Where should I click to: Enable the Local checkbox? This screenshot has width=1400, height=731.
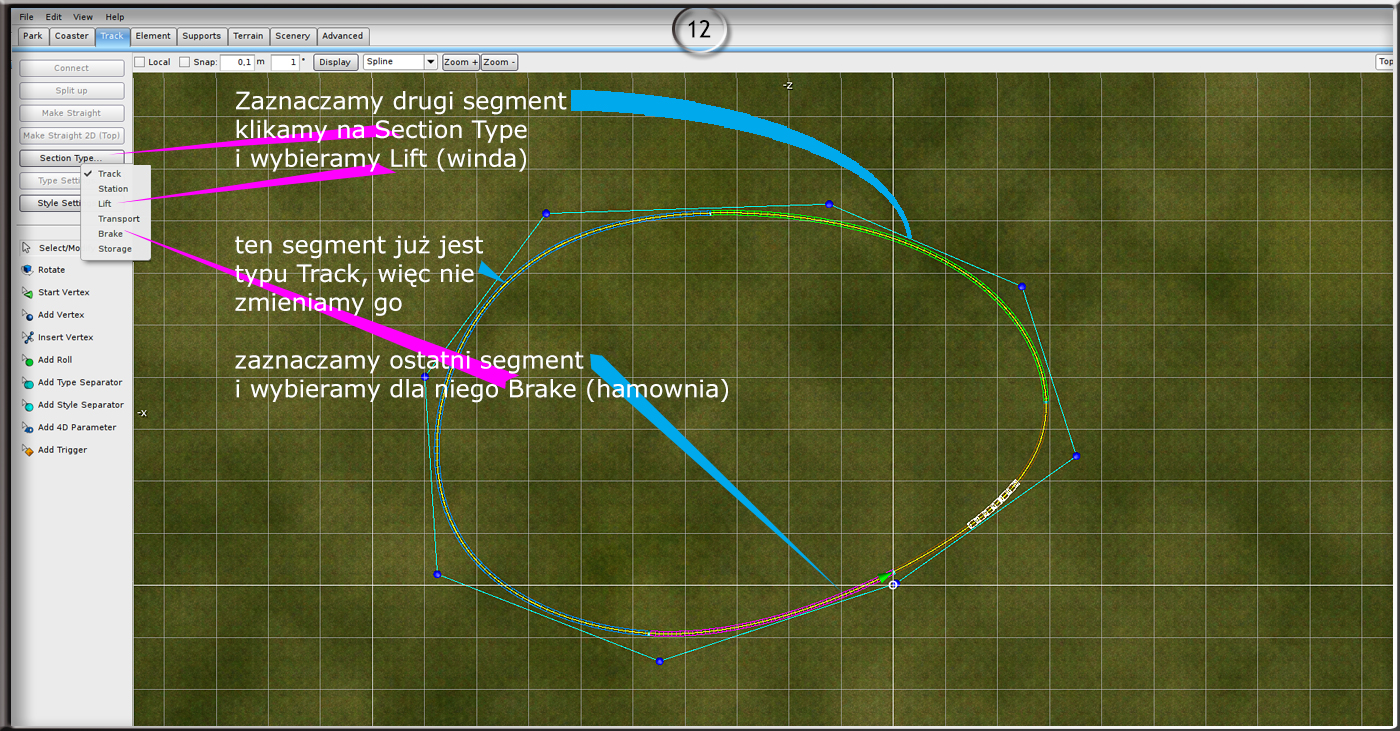140,62
